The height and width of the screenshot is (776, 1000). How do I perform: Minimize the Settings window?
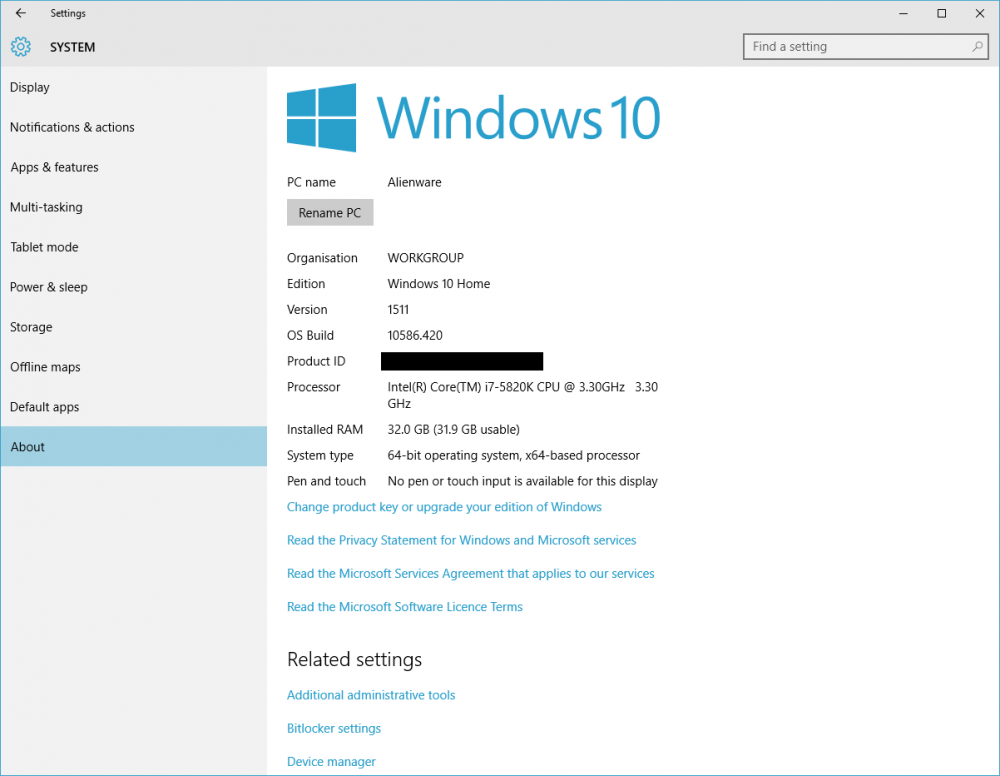(x=903, y=13)
